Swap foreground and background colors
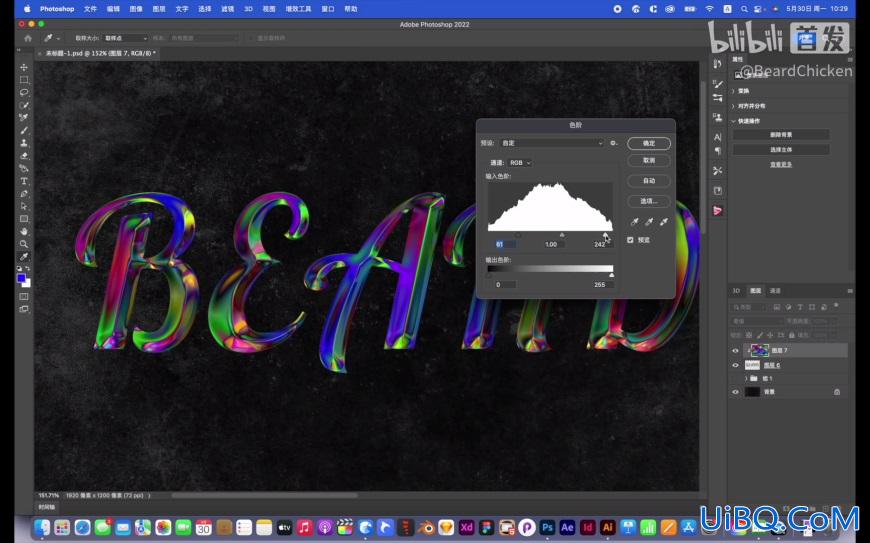The width and height of the screenshot is (870, 543). (x=28, y=269)
